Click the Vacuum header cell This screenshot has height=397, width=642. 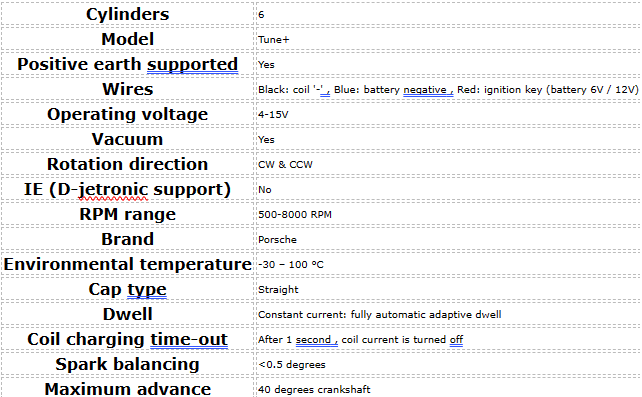(127, 139)
